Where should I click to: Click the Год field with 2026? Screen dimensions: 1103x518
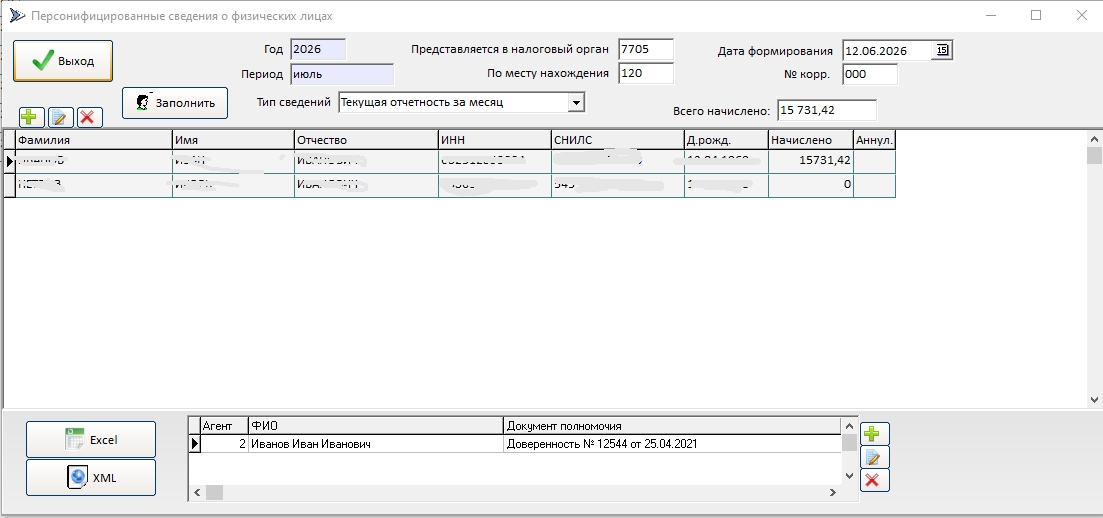[x=318, y=50]
